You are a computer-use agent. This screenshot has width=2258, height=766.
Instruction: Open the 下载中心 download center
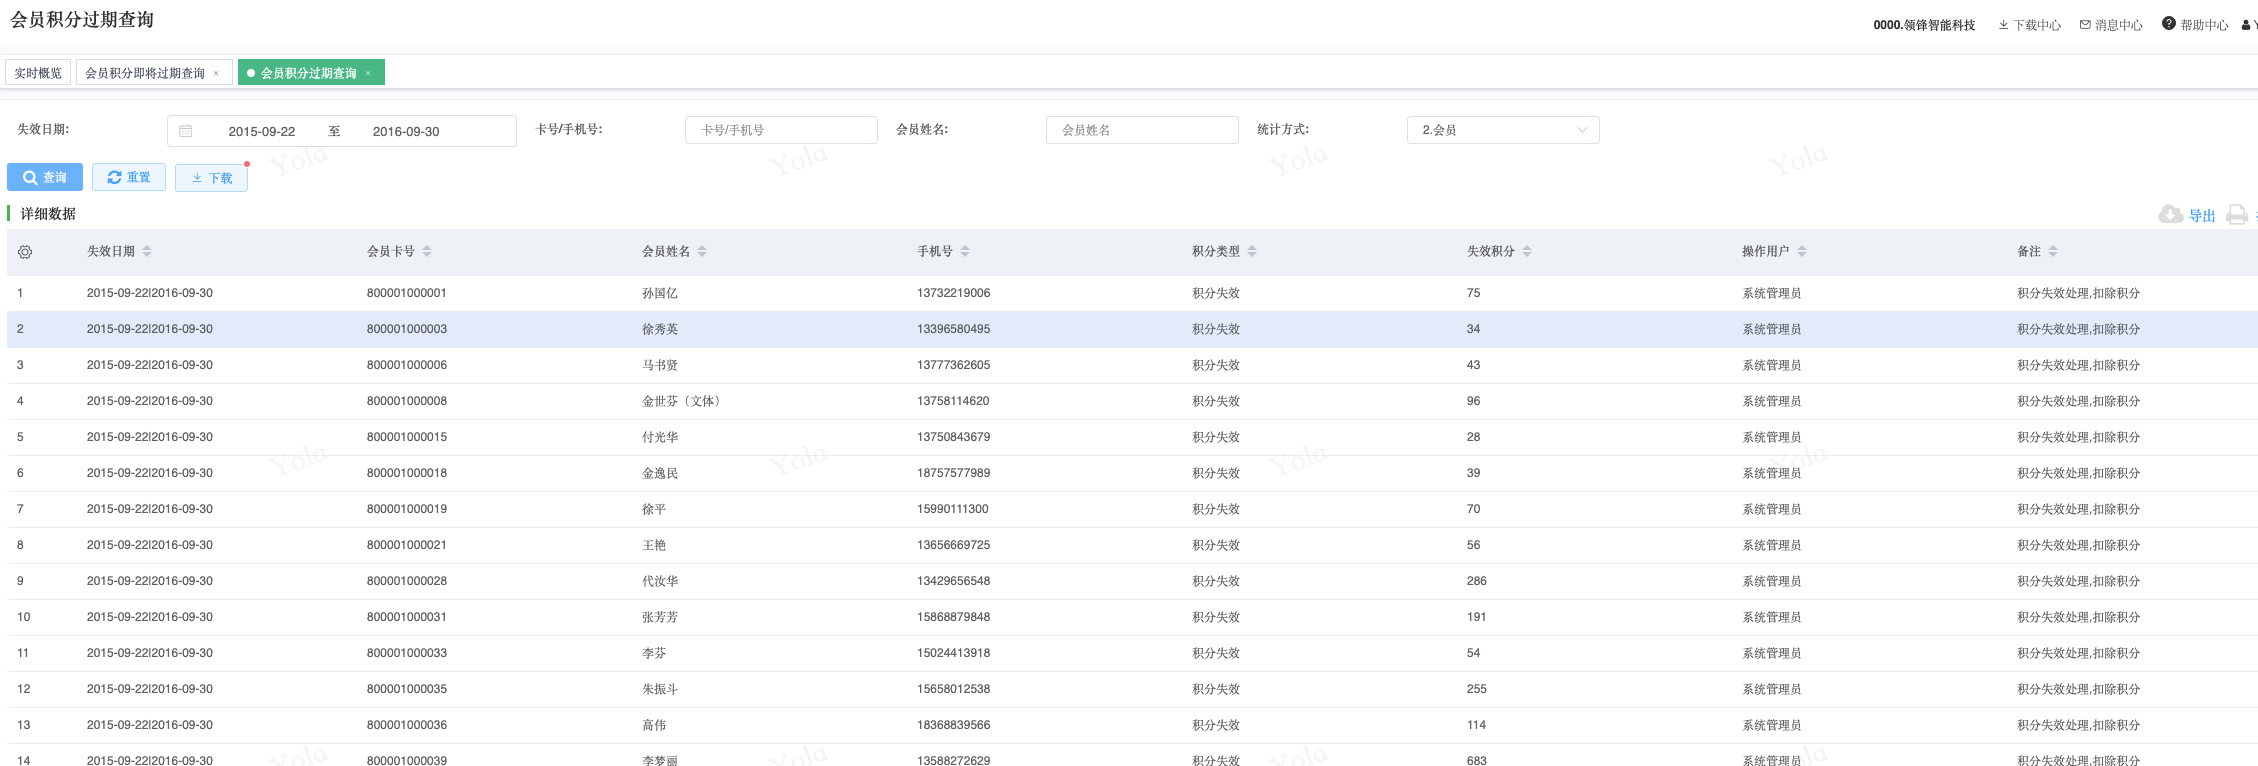point(2030,25)
